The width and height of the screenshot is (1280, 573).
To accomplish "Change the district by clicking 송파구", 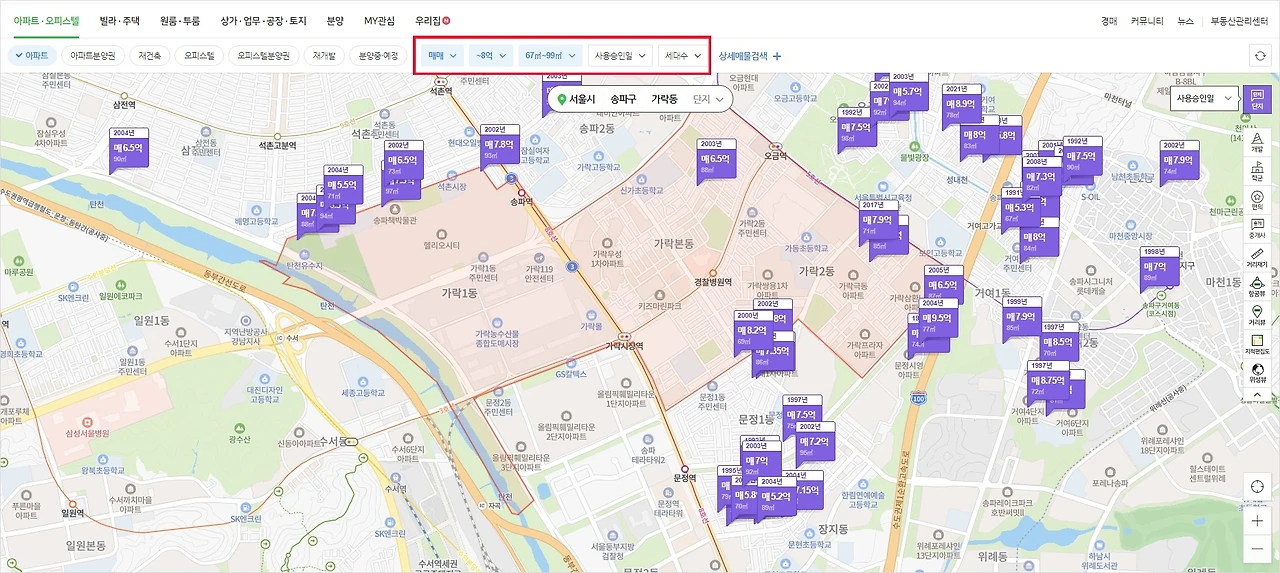I will pos(623,99).
